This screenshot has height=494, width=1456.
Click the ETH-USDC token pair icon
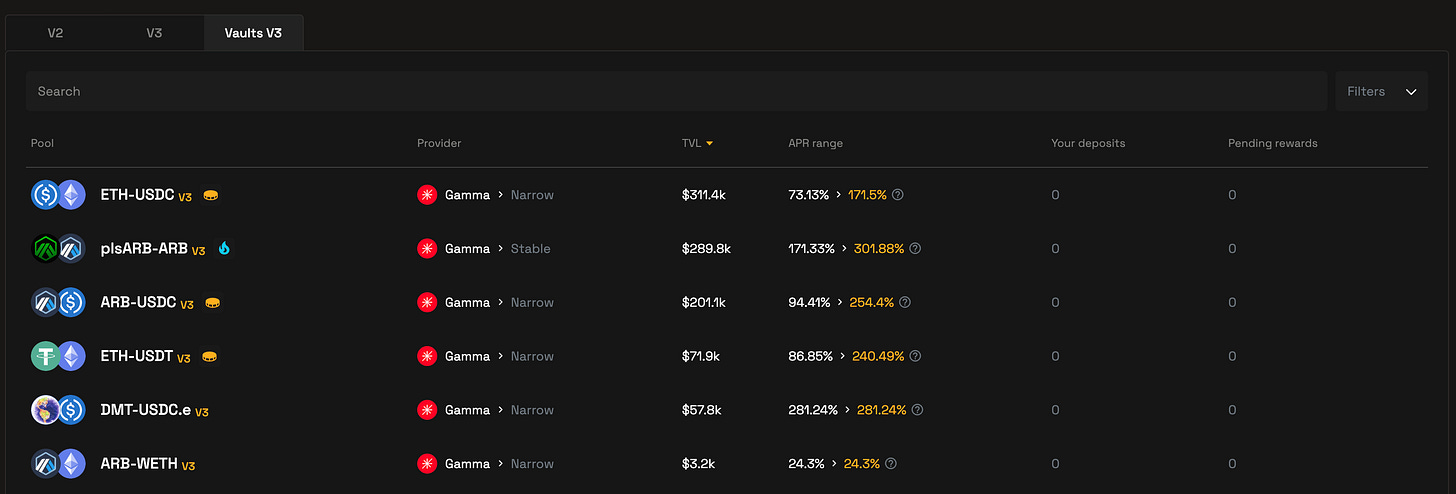[x=59, y=195]
